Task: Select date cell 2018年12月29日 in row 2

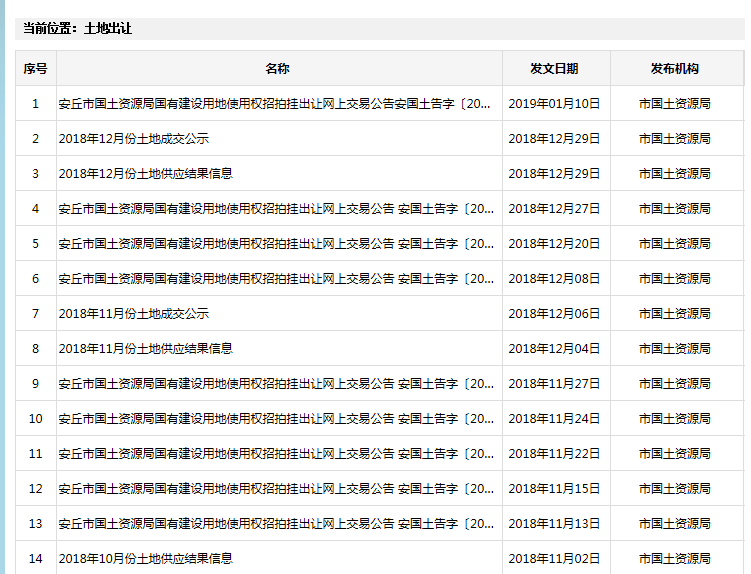Action: point(554,138)
